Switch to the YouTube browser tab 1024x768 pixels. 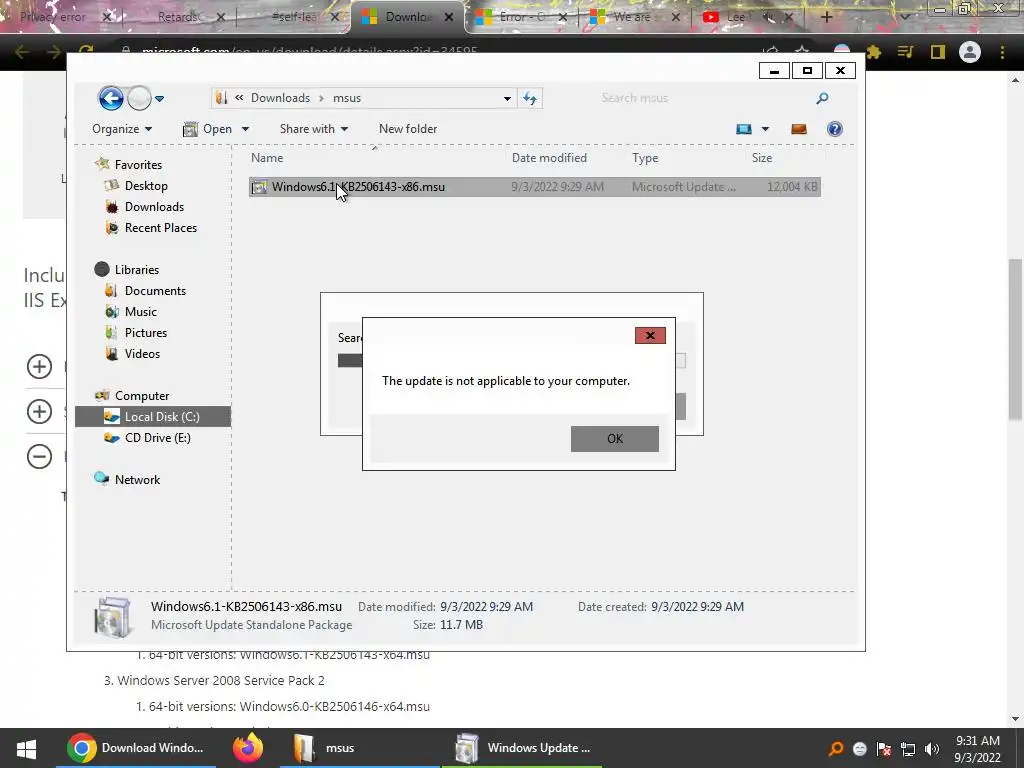point(746,17)
